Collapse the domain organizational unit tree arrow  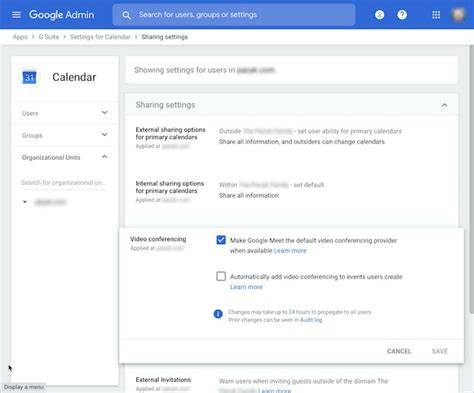(25, 202)
